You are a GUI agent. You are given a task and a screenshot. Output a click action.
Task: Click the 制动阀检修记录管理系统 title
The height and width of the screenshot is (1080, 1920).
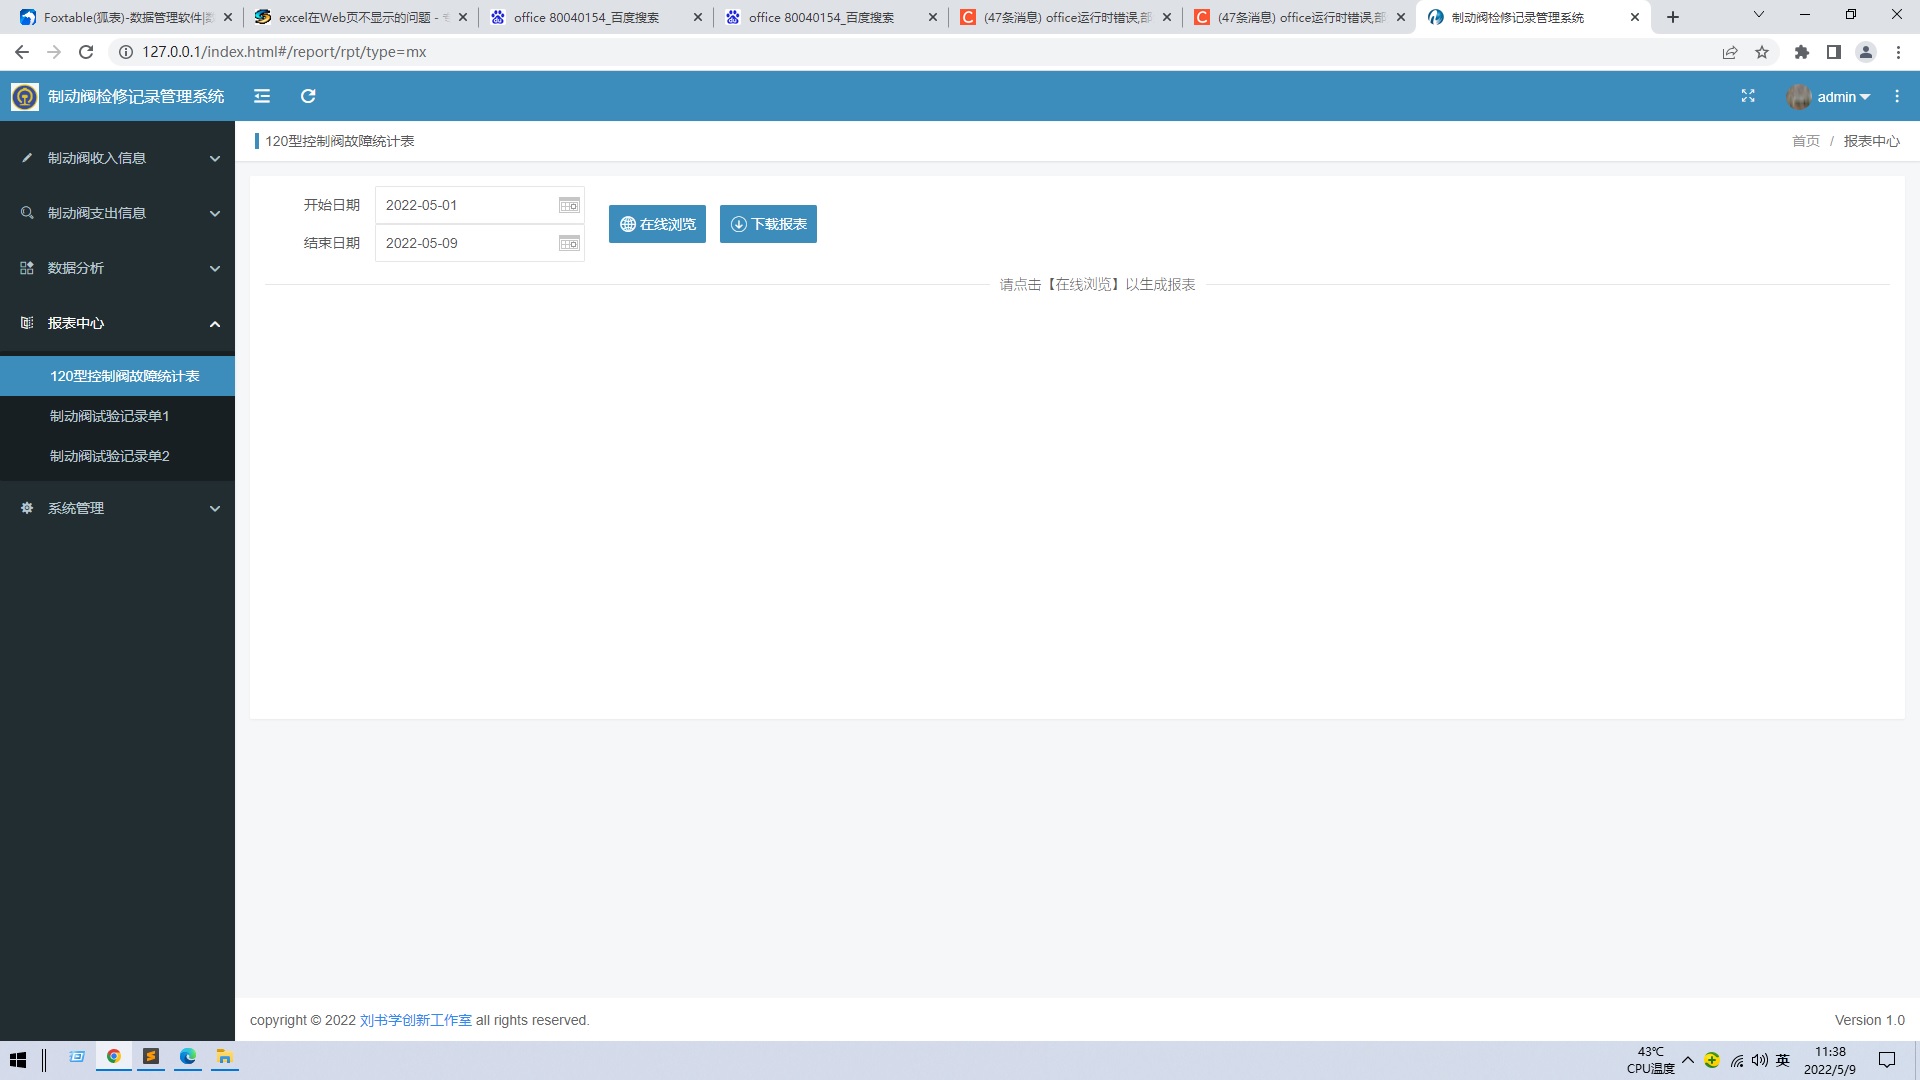pos(136,96)
